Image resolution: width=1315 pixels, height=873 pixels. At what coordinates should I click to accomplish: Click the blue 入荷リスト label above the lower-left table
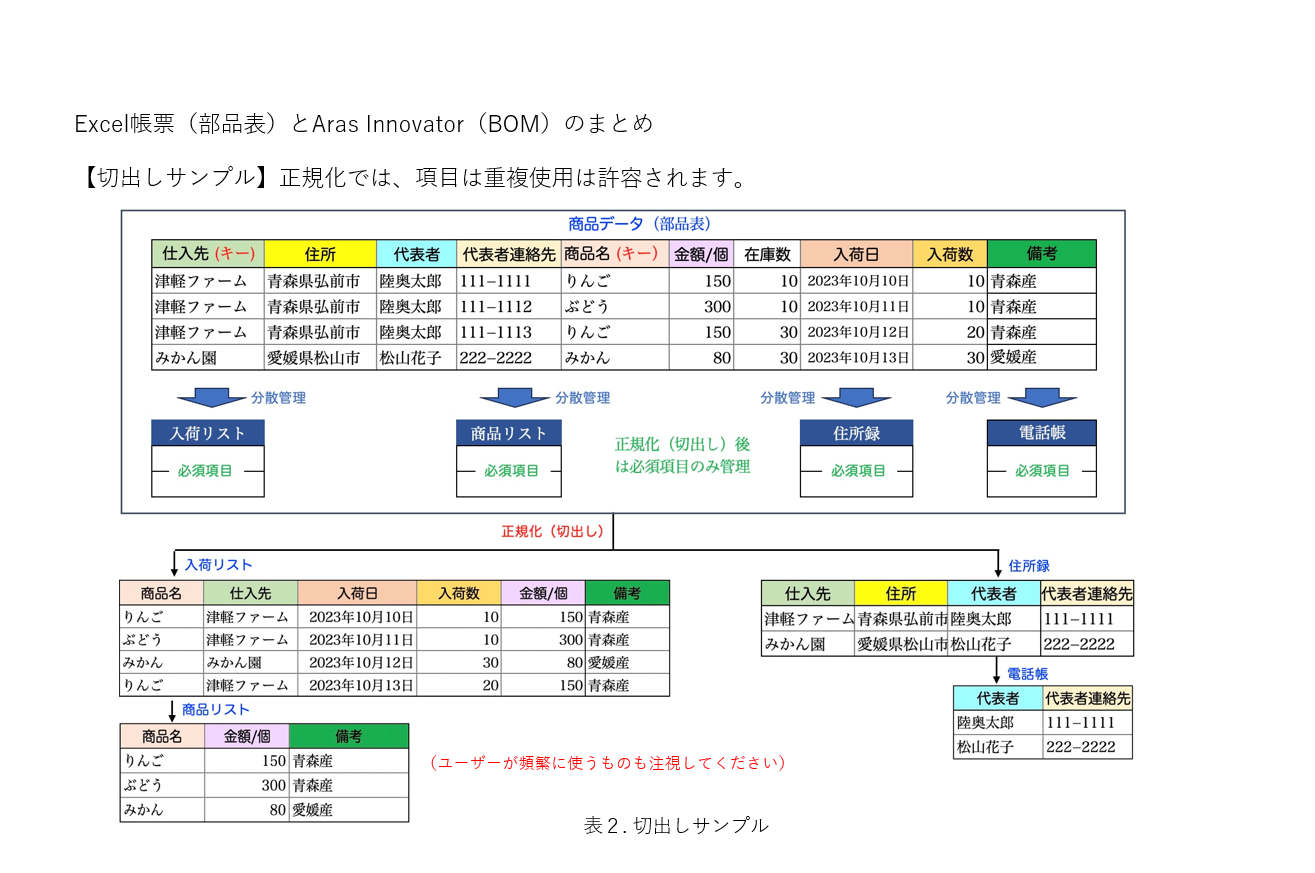click(218, 565)
